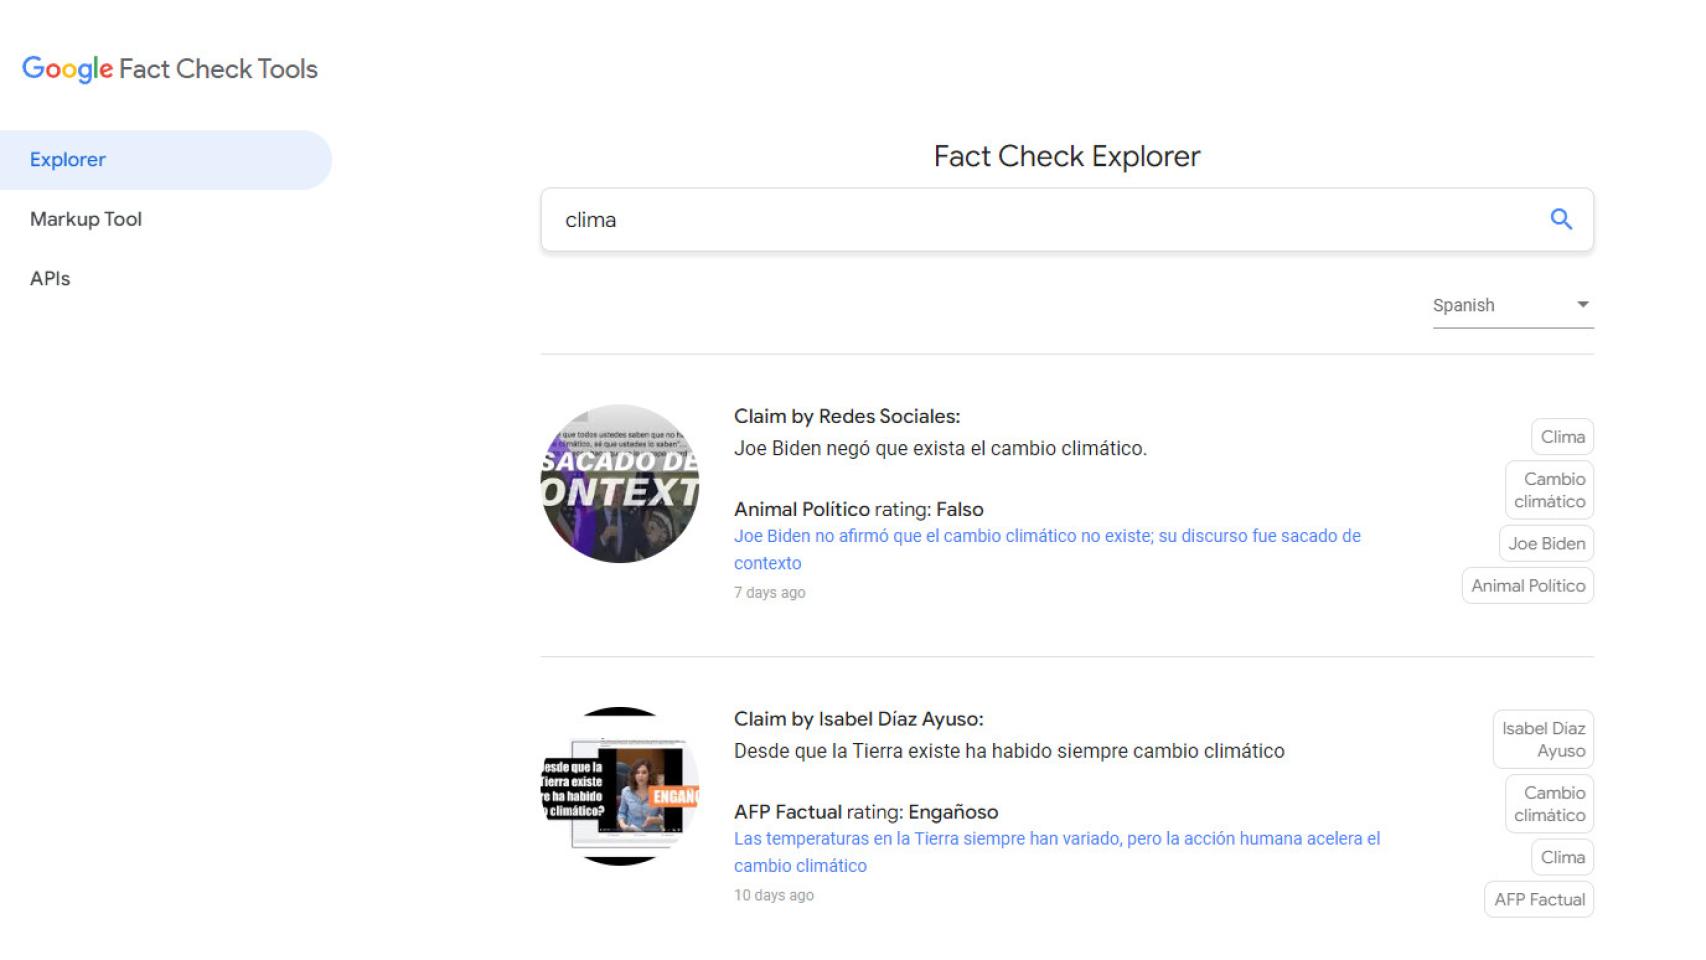Open the Joe Biden fact-check article link
Image resolution: width=1706 pixels, height=960 pixels.
[x=1046, y=549]
